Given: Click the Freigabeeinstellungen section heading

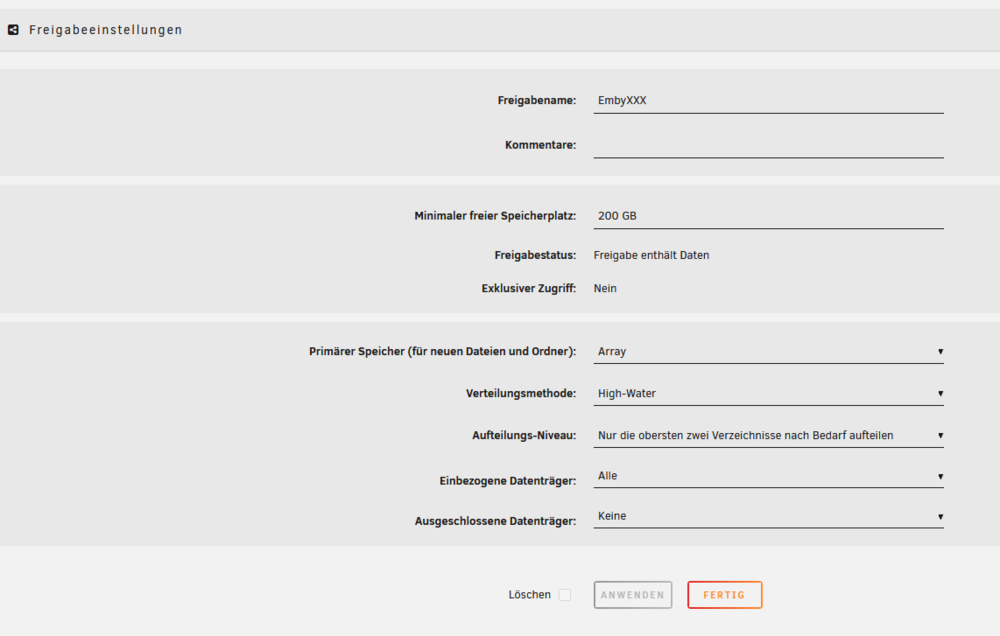Looking at the screenshot, I should click(106, 30).
